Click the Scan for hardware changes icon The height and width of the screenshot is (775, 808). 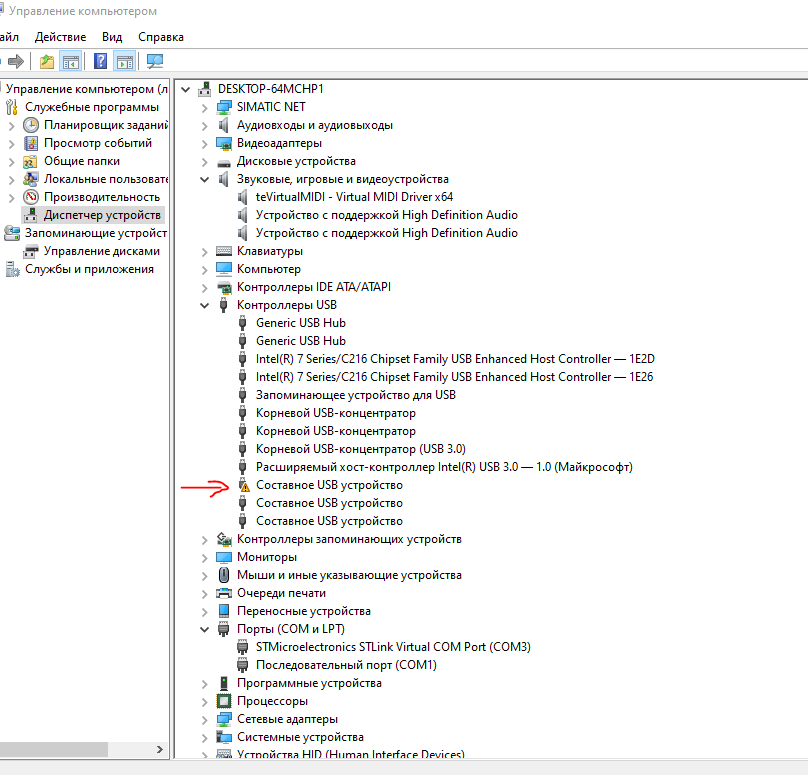click(x=155, y=61)
